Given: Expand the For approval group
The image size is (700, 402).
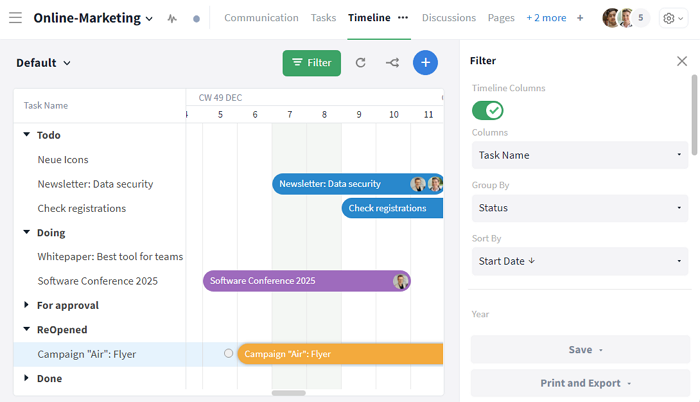Looking at the screenshot, I should point(27,305).
